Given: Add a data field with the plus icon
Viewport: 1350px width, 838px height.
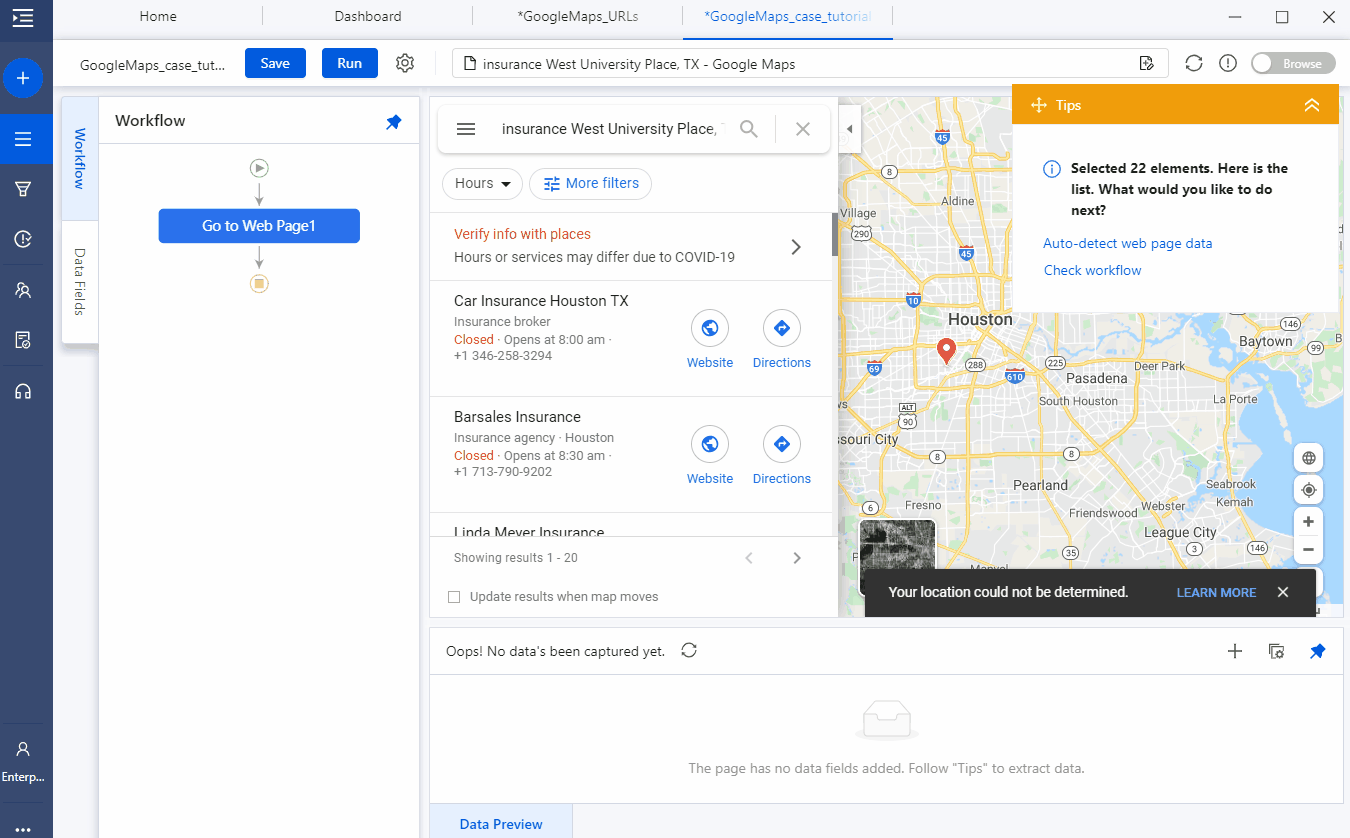Looking at the screenshot, I should tap(1235, 651).
